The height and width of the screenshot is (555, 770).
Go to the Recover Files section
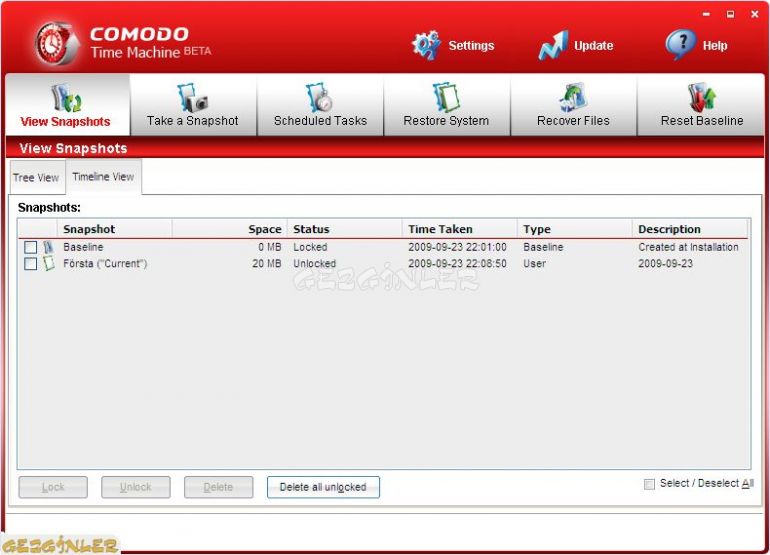tap(573, 105)
